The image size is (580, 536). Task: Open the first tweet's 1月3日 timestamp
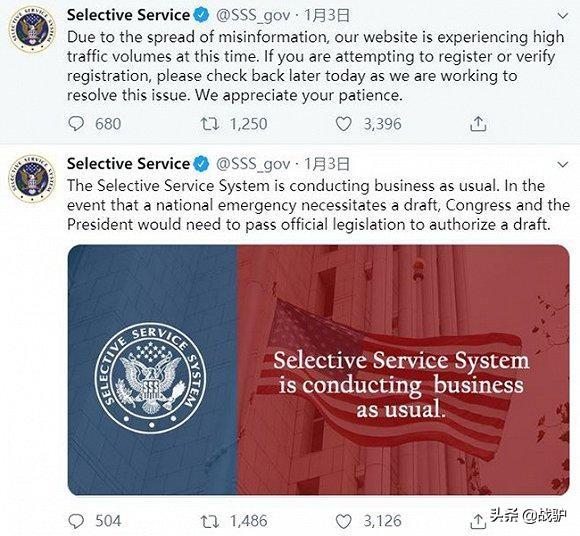[x=327, y=16]
